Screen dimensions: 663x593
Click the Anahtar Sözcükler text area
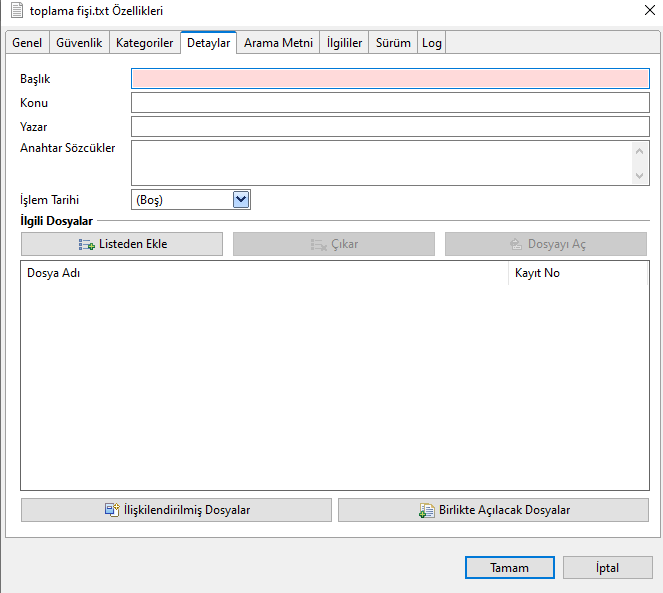(x=382, y=162)
